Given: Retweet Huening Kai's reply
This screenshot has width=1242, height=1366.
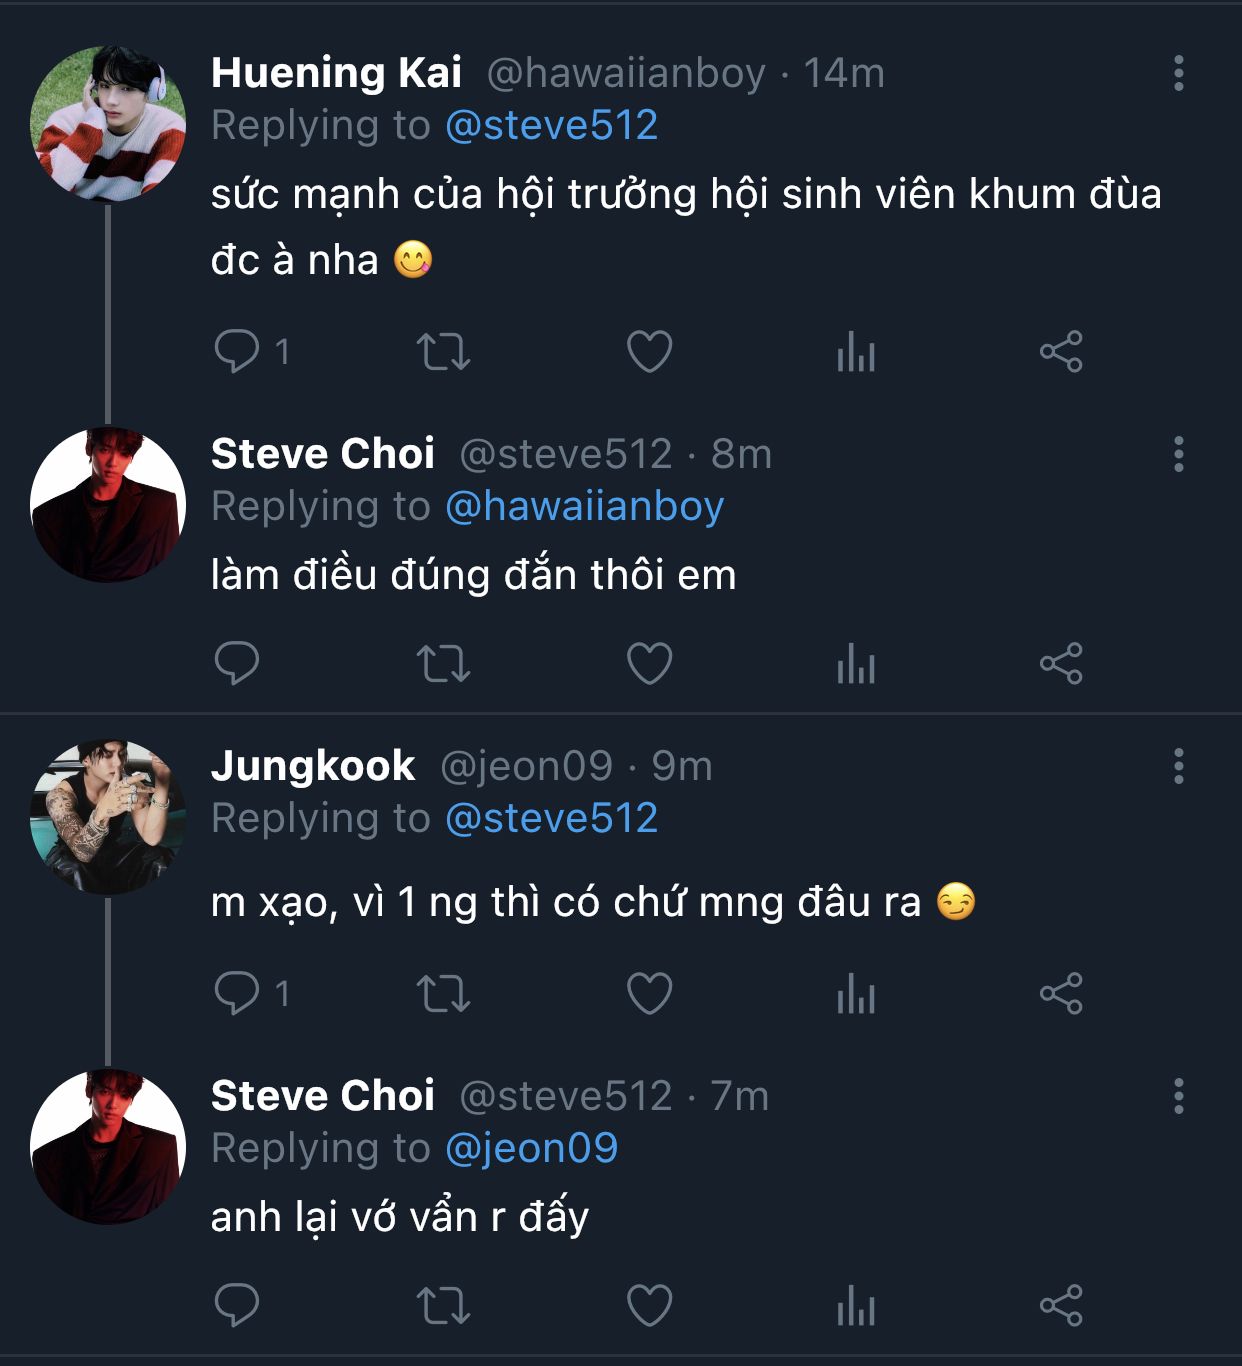Looking at the screenshot, I should 443,352.
